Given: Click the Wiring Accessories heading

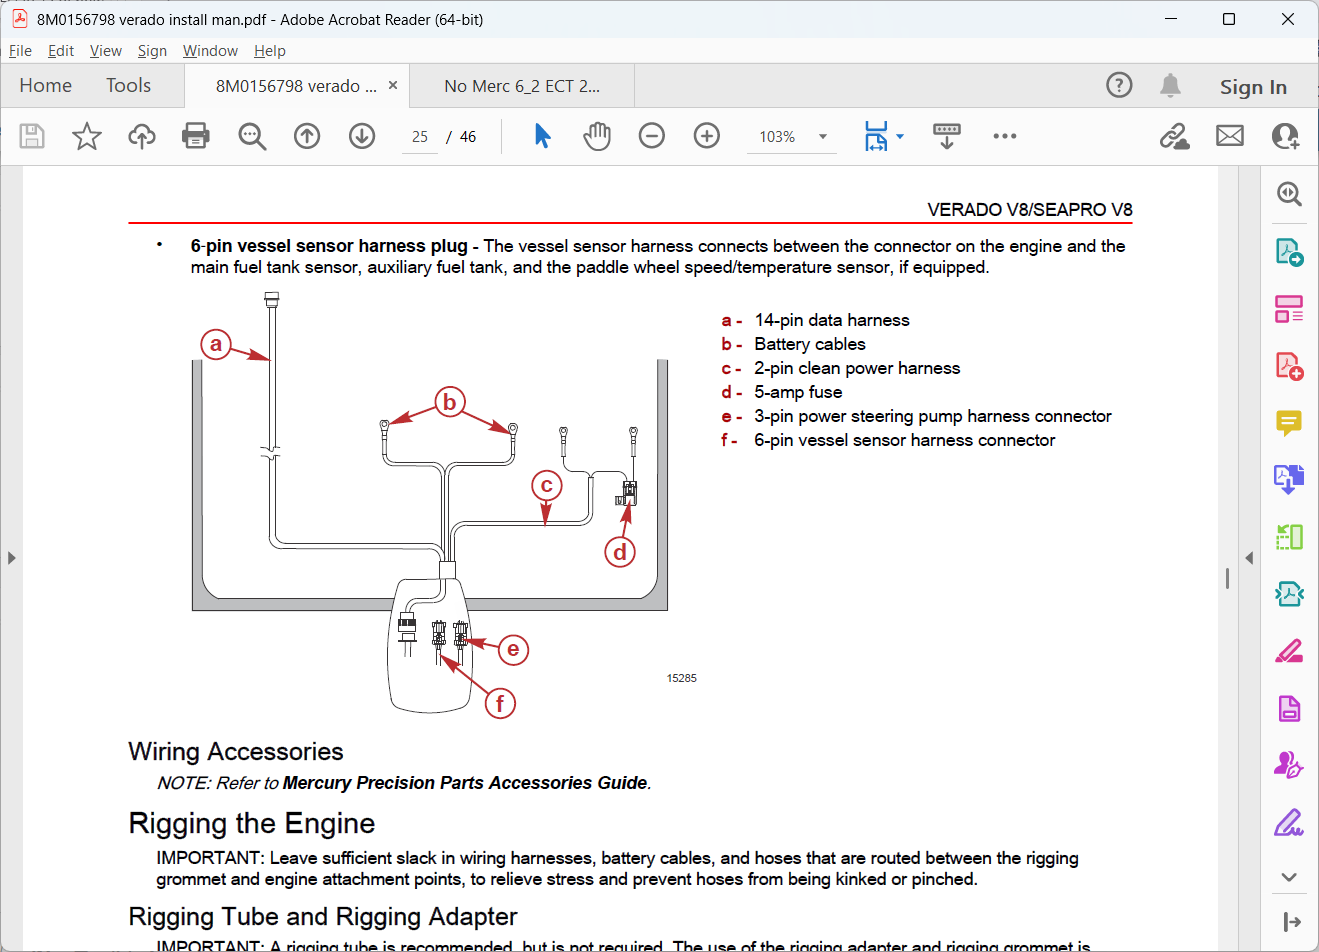Looking at the screenshot, I should (236, 752).
